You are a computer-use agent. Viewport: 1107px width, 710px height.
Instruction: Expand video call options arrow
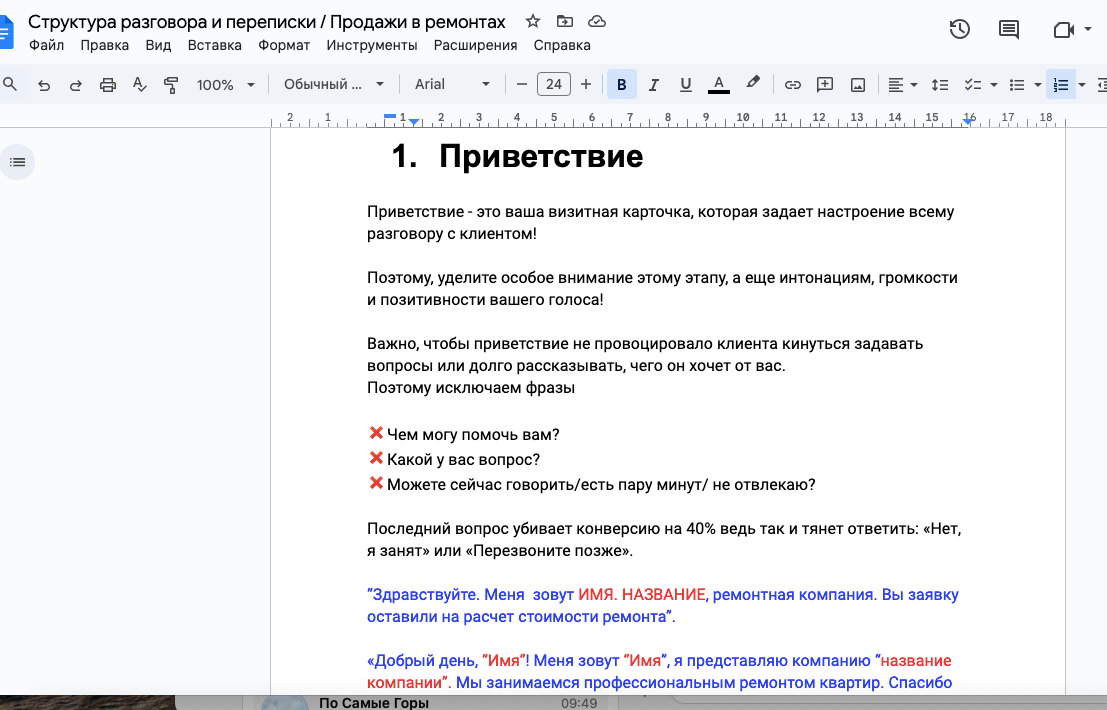[1088, 30]
